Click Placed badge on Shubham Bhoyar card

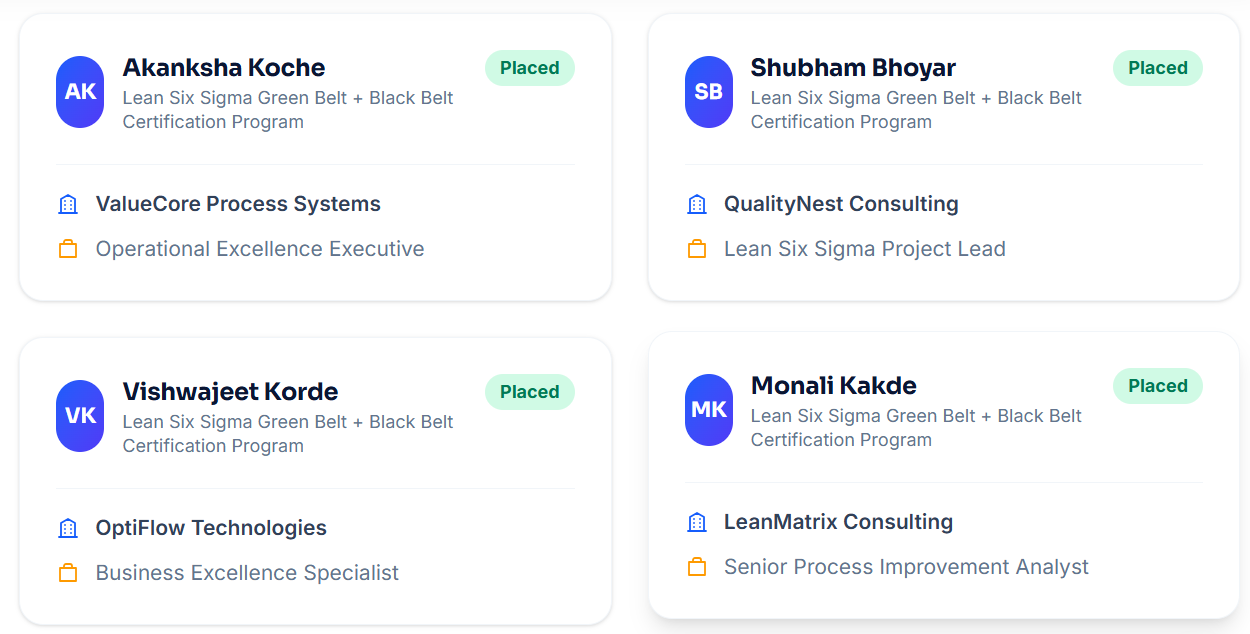pos(1158,68)
